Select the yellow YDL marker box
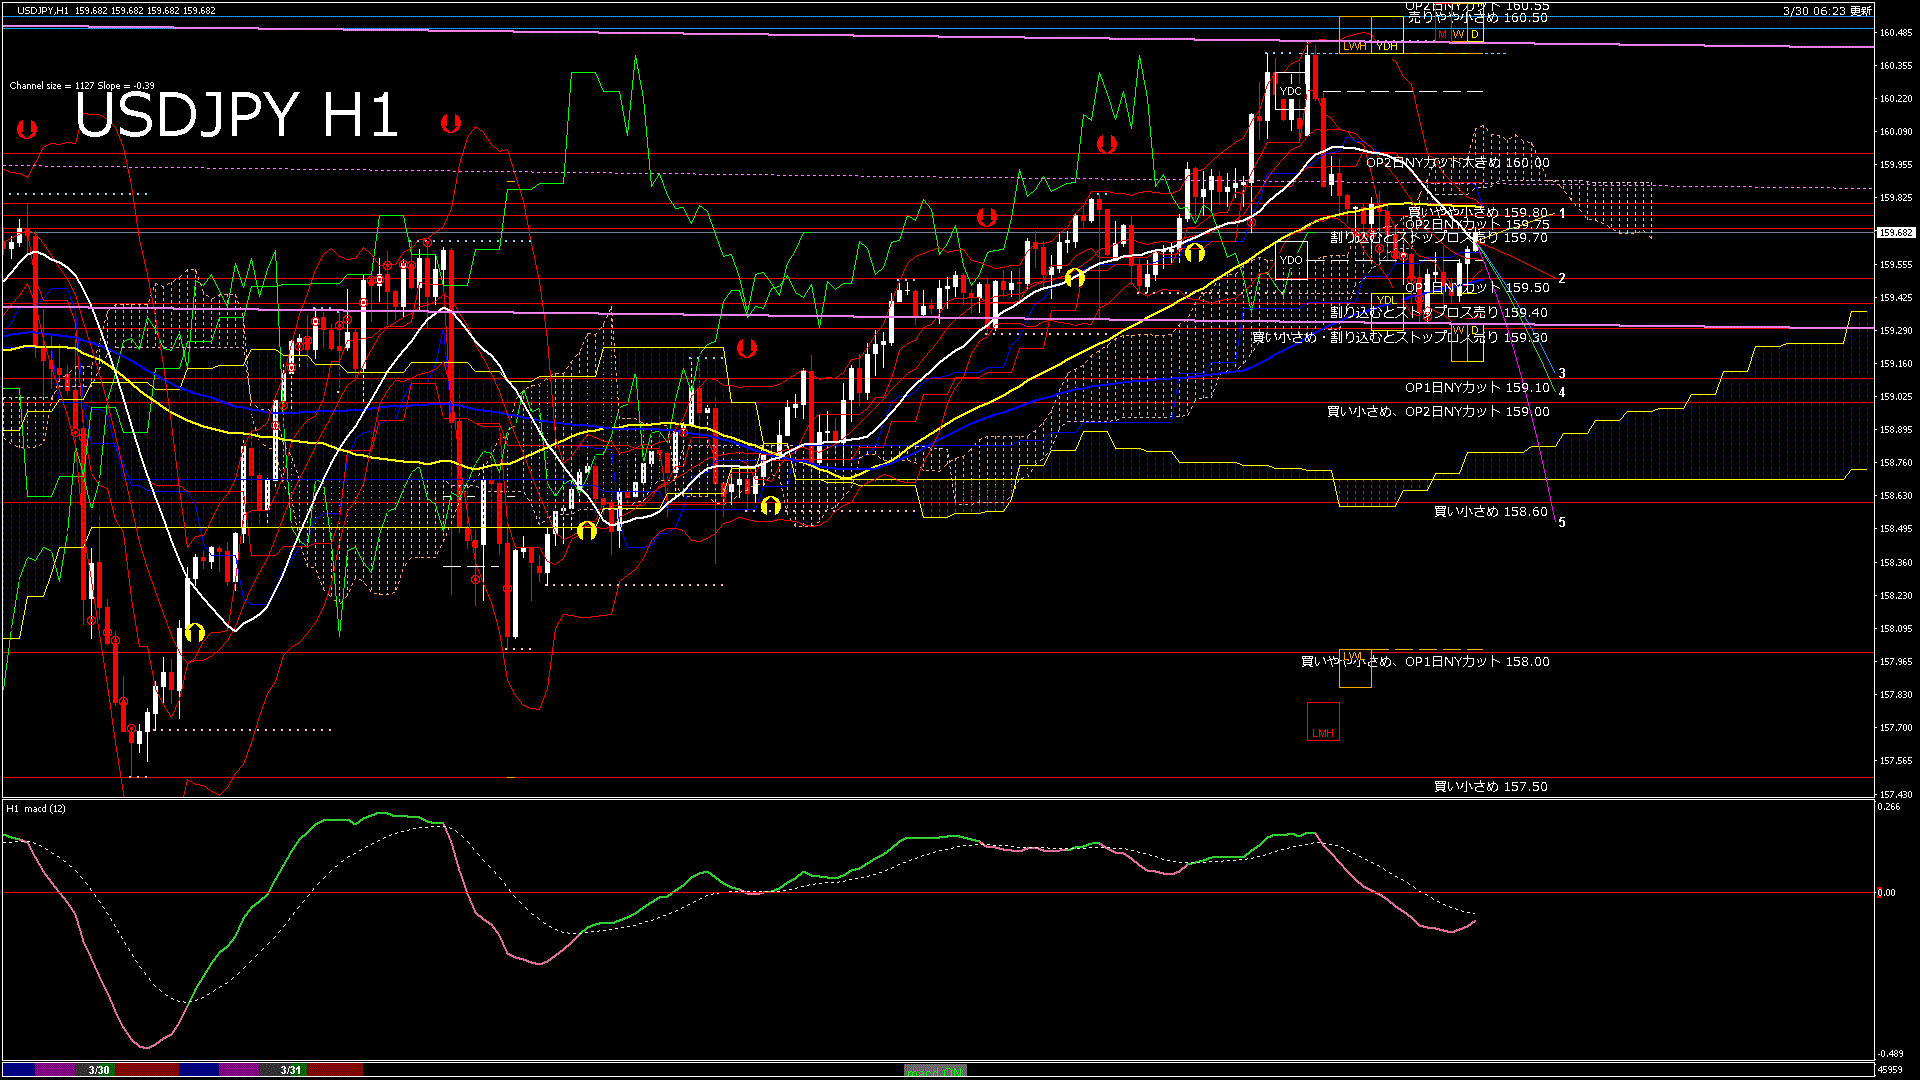Screen dimensions: 1920x1080 (x=1387, y=300)
